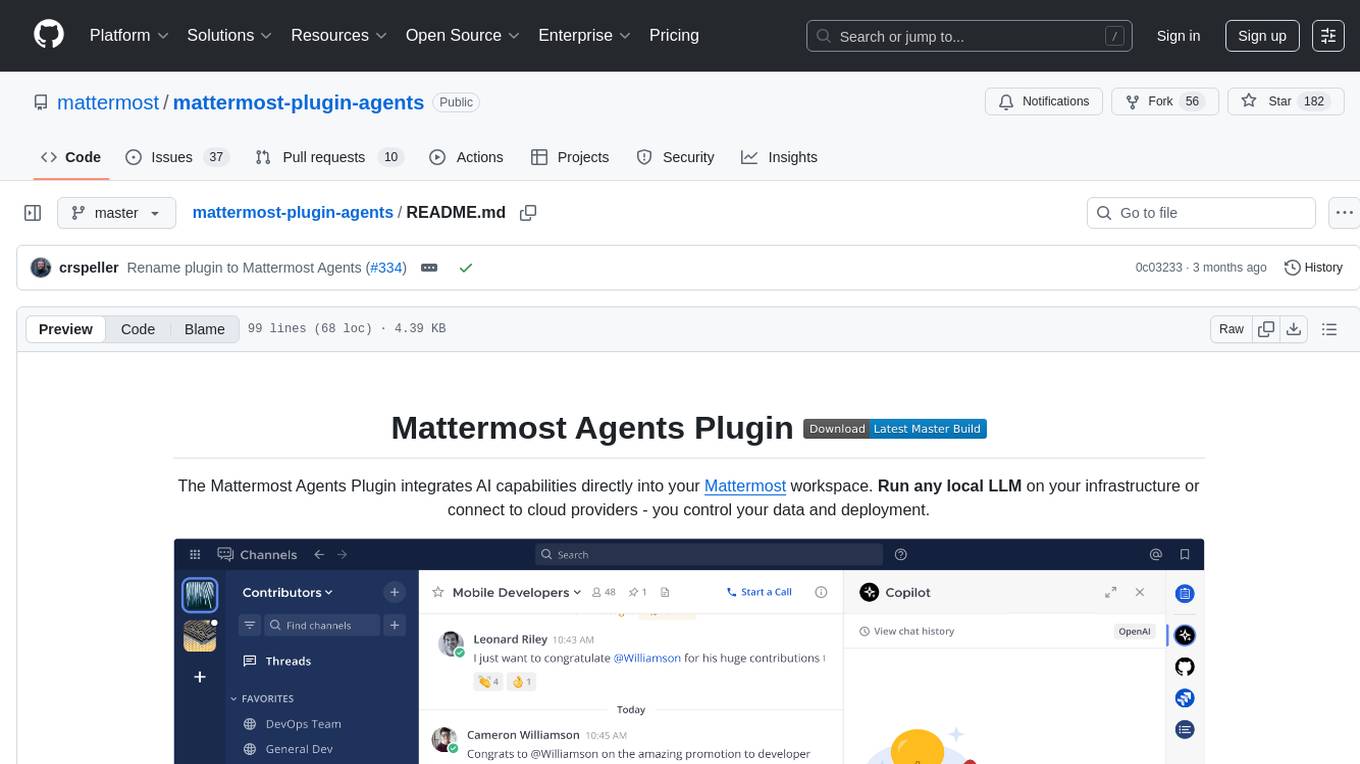Copy the README.md file path

click(528, 213)
